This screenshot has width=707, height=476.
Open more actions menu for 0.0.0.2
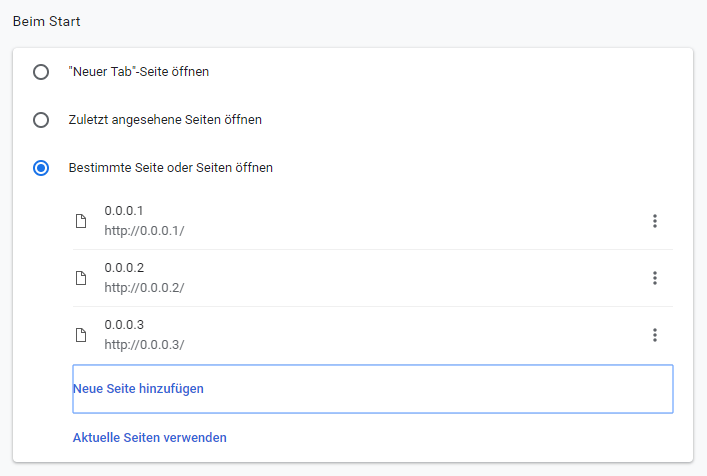pos(655,278)
